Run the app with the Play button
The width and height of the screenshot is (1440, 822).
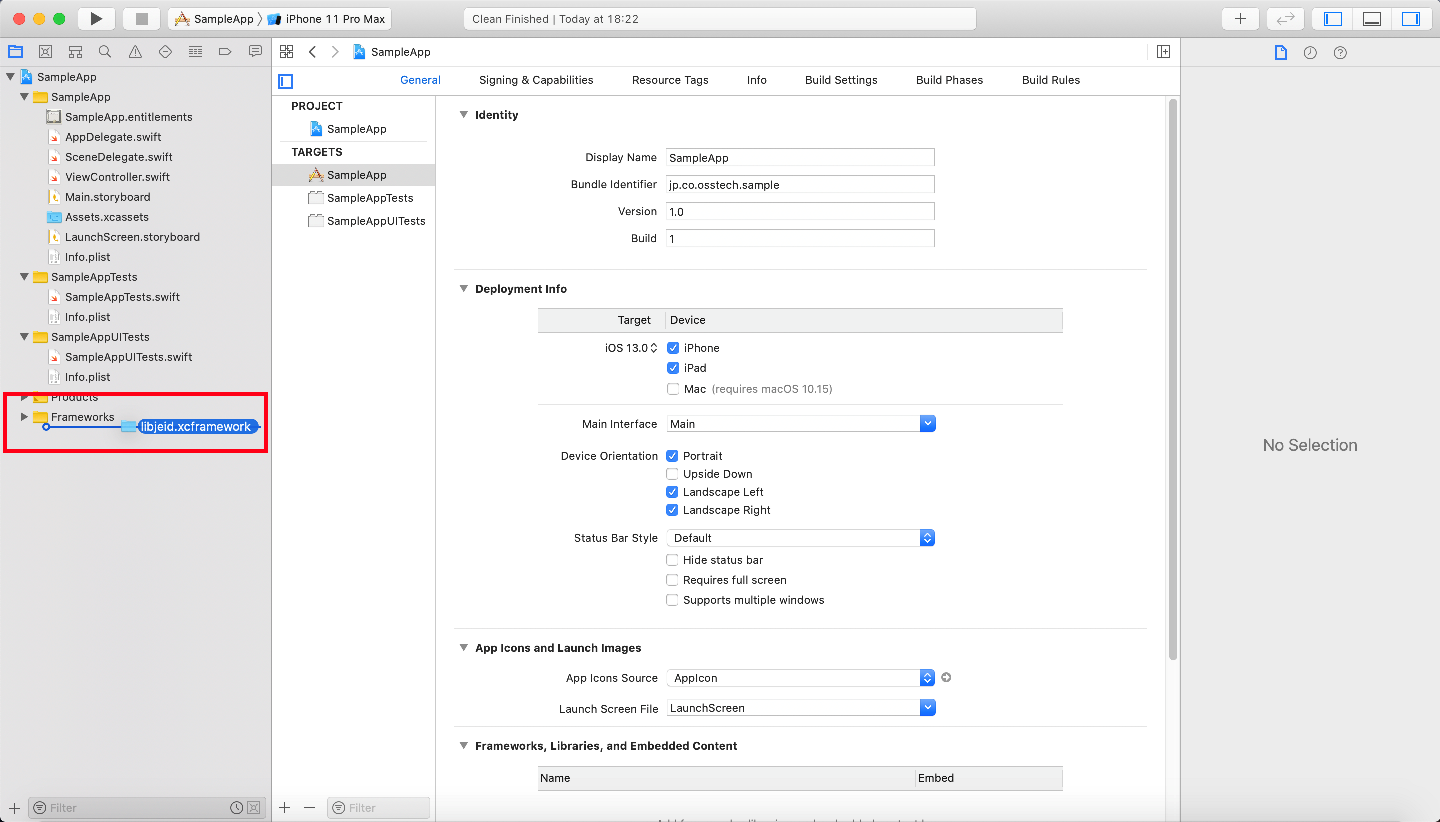click(96, 19)
